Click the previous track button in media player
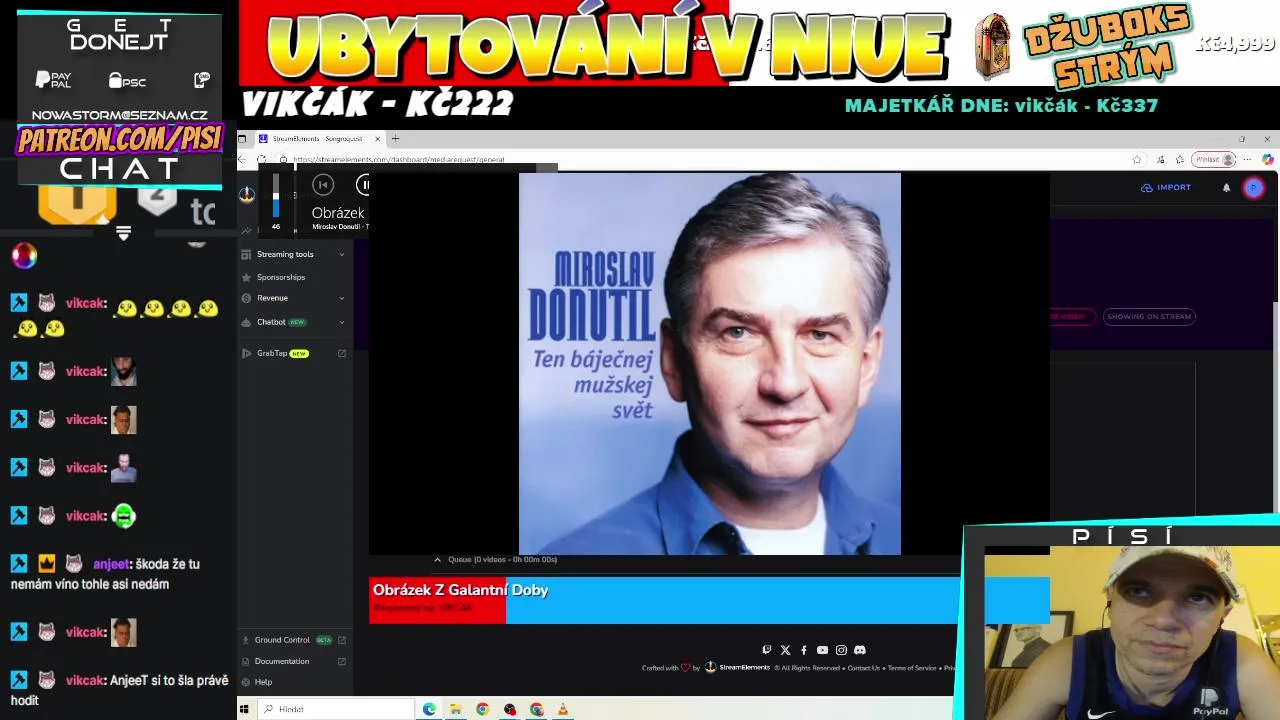This screenshot has height=720, width=1280. 323,184
